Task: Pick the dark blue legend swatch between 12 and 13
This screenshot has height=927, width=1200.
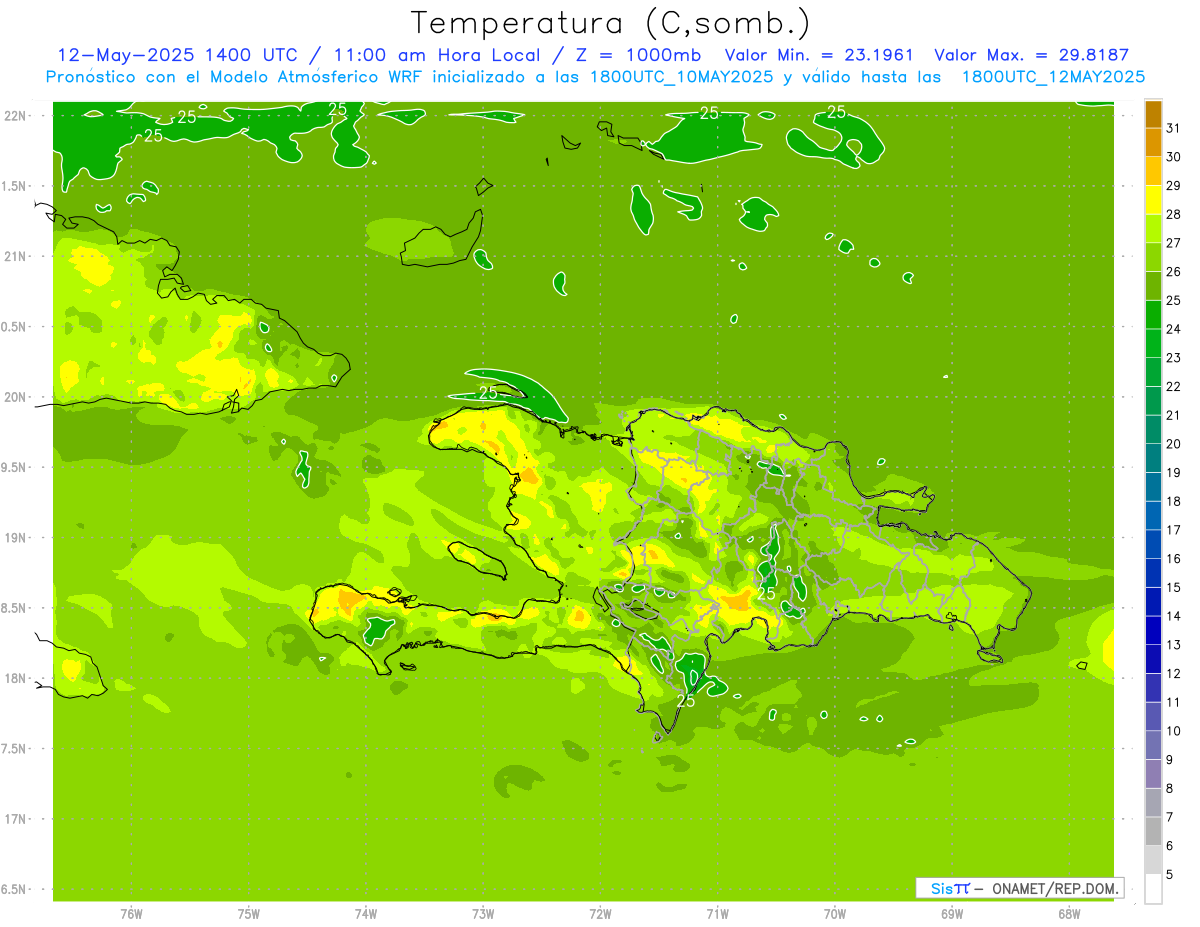Action: (1153, 659)
